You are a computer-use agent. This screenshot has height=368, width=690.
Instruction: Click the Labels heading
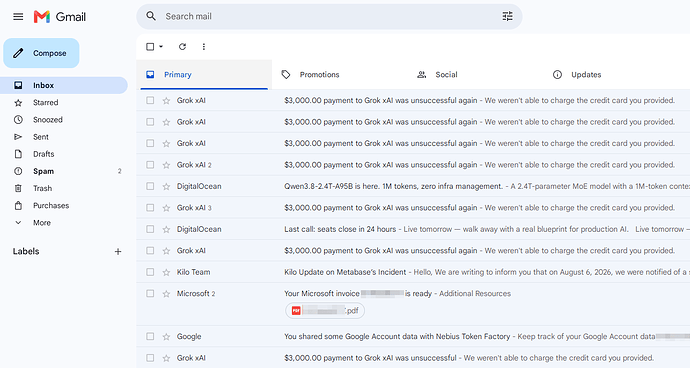pyautogui.click(x=26, y=251)
